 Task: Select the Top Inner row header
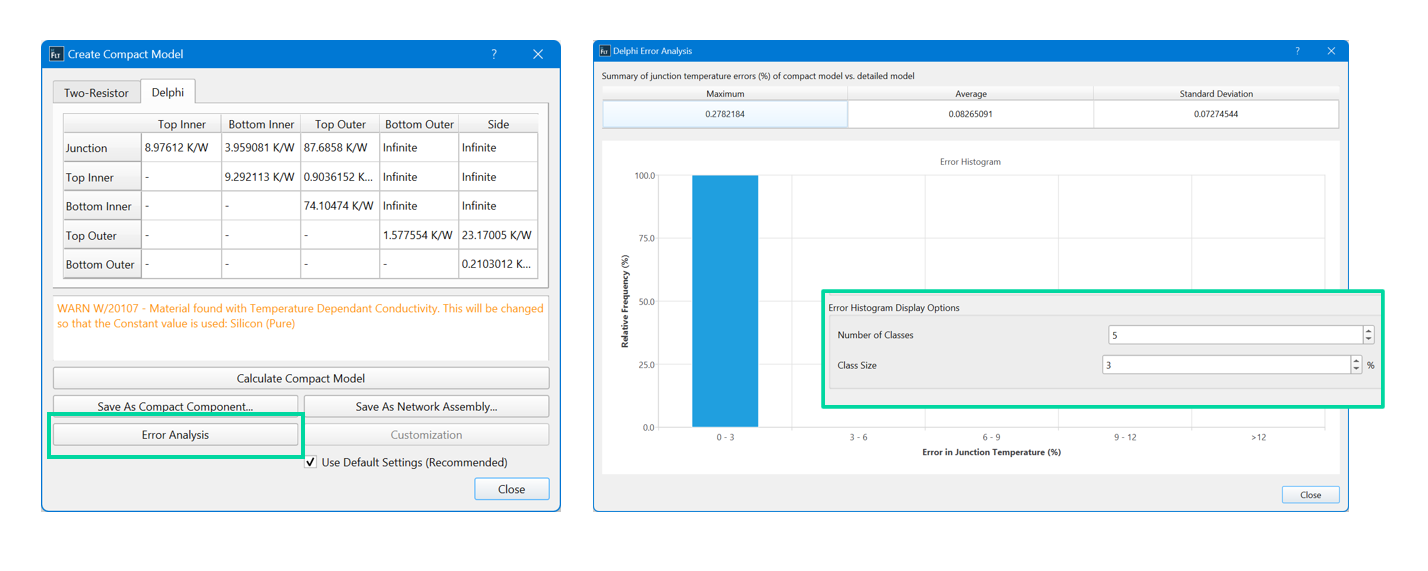(102, 177)
